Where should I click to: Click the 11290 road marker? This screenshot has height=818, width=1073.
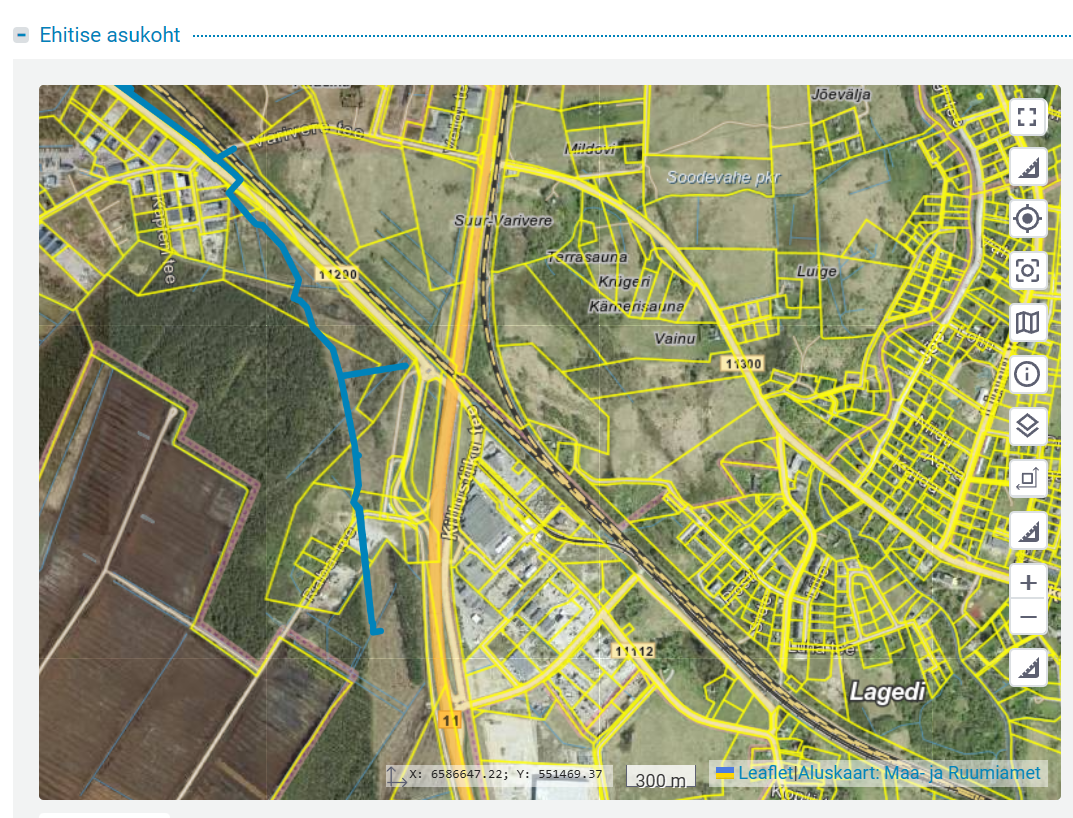coord(335,273)
